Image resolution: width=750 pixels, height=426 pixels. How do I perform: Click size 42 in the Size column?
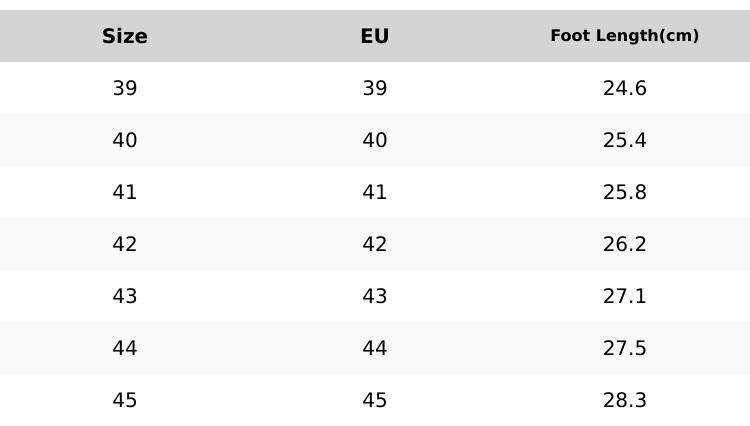(x=125, y=244)
